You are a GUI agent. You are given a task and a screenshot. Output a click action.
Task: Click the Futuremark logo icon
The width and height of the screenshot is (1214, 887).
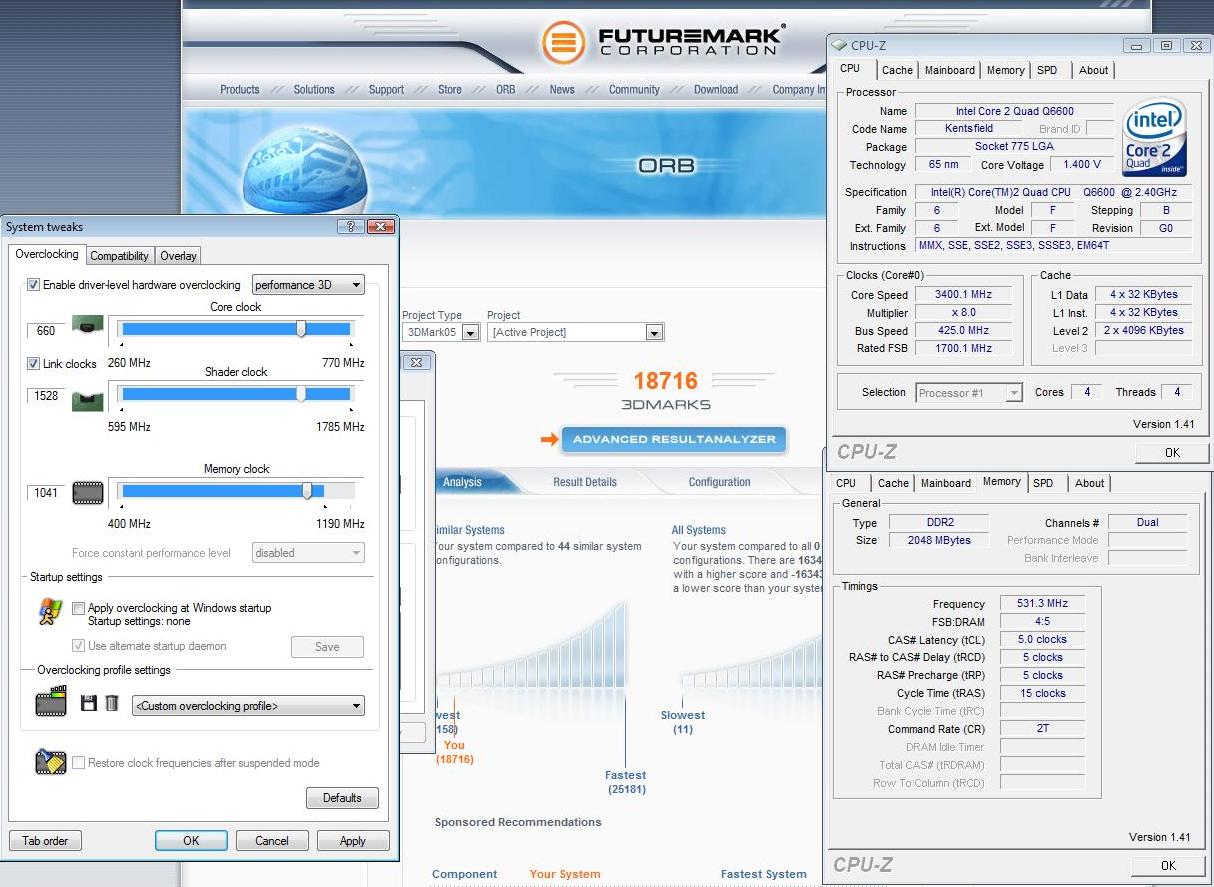(x=563, y=42)
